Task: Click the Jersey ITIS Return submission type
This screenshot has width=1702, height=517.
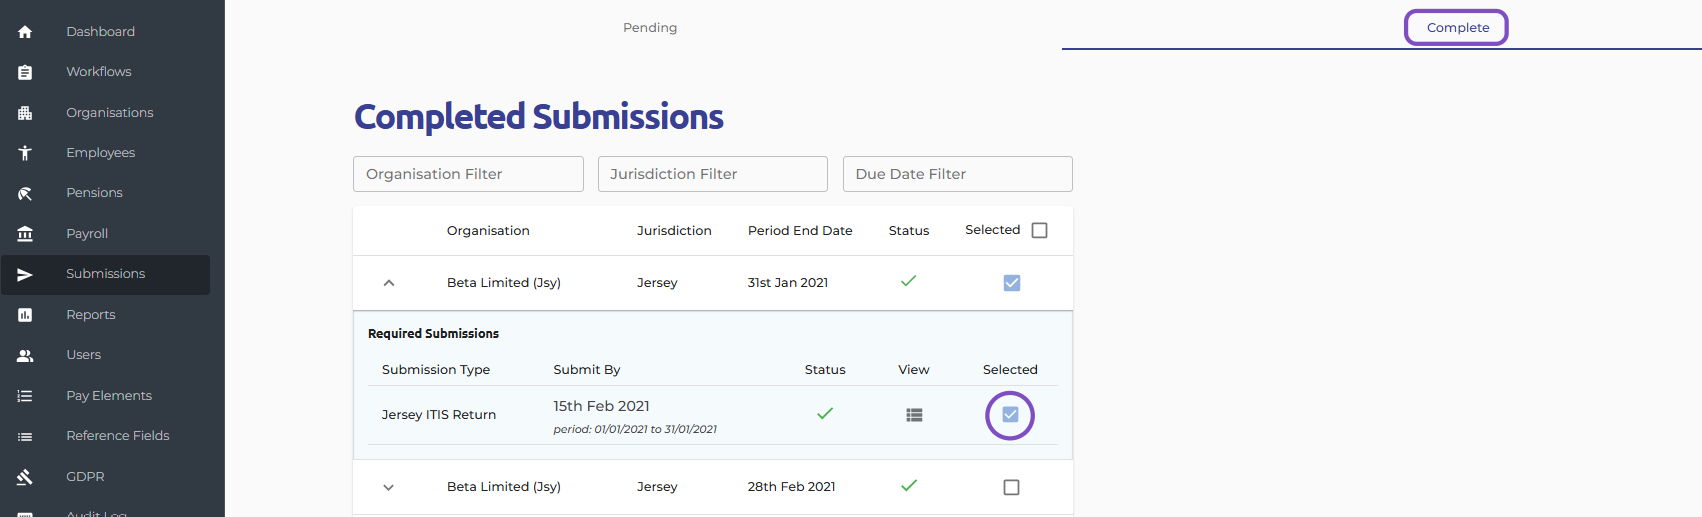Action: (438, 415)
